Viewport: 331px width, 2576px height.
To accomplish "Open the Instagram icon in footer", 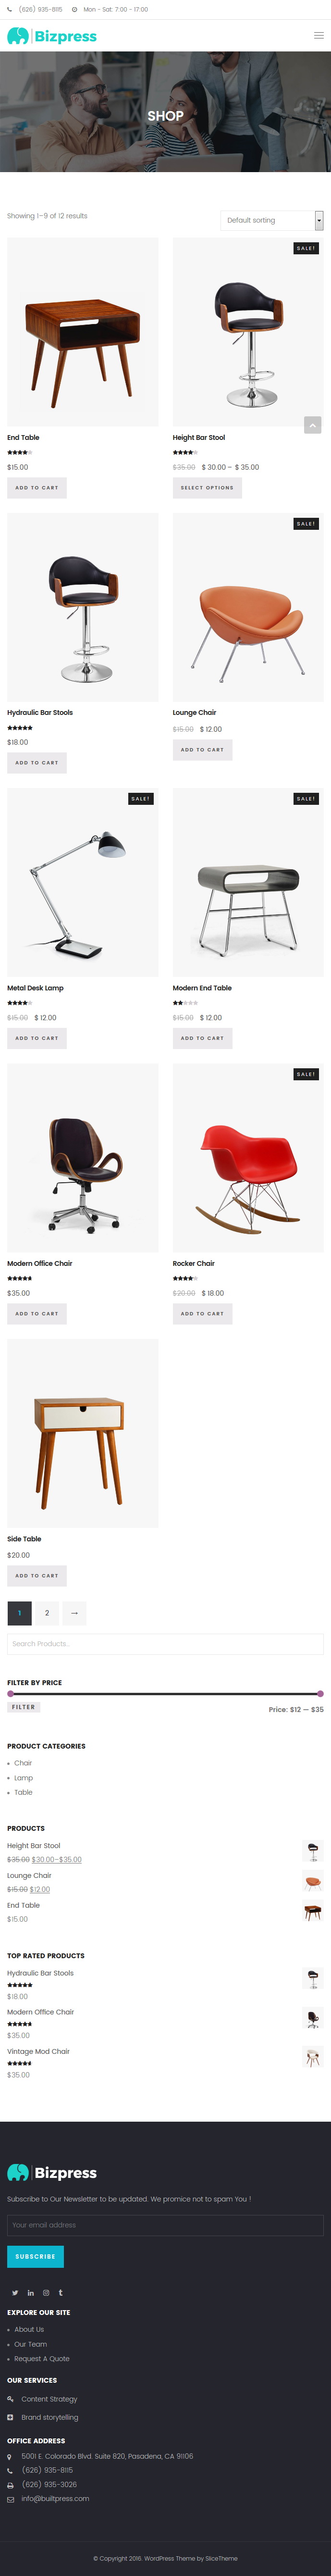I will click(45, 2292).
